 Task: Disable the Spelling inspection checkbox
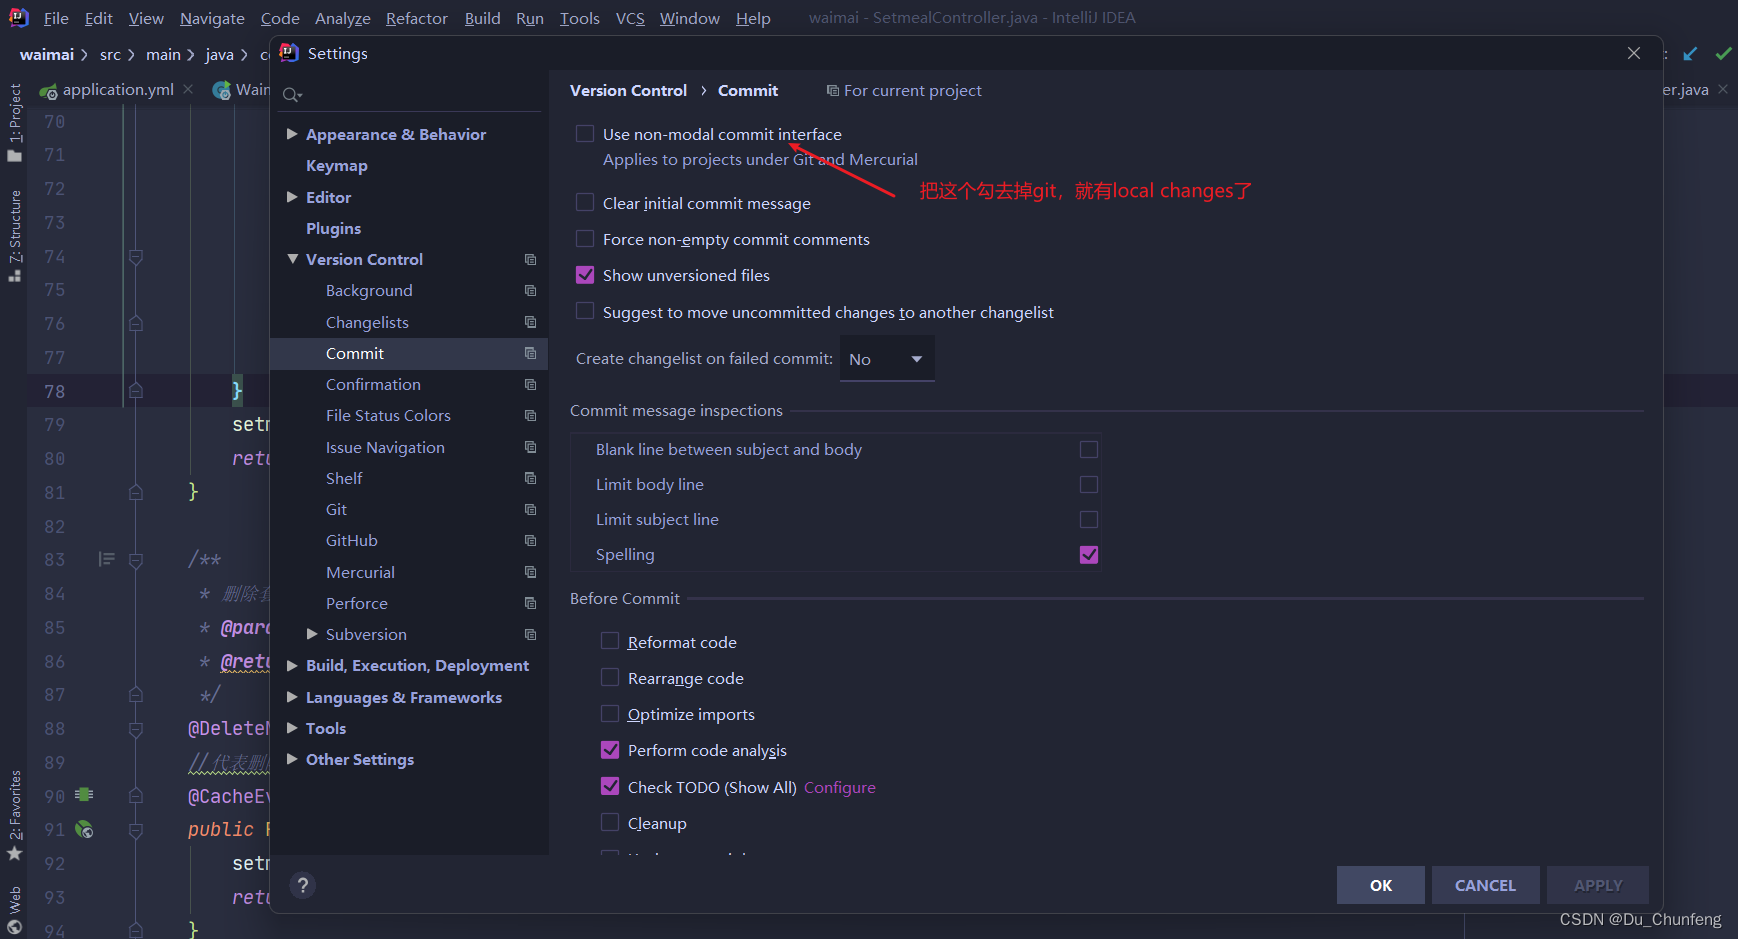[1089, 554]
